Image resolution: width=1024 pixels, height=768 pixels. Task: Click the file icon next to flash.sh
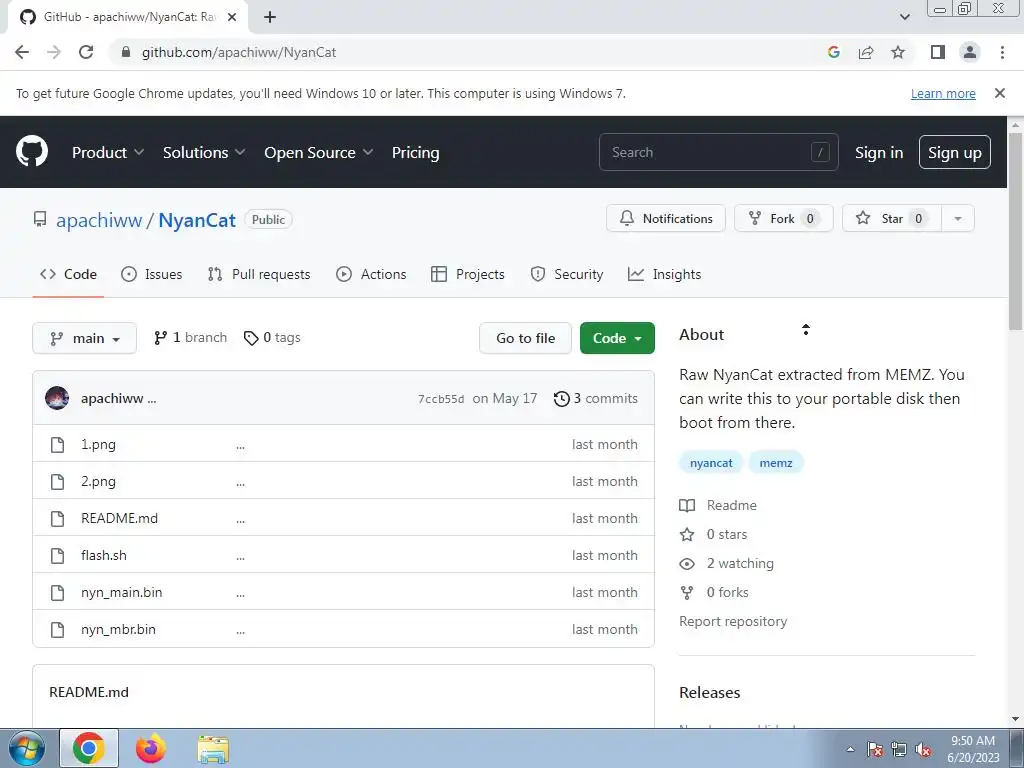click(x=57, y=556)
